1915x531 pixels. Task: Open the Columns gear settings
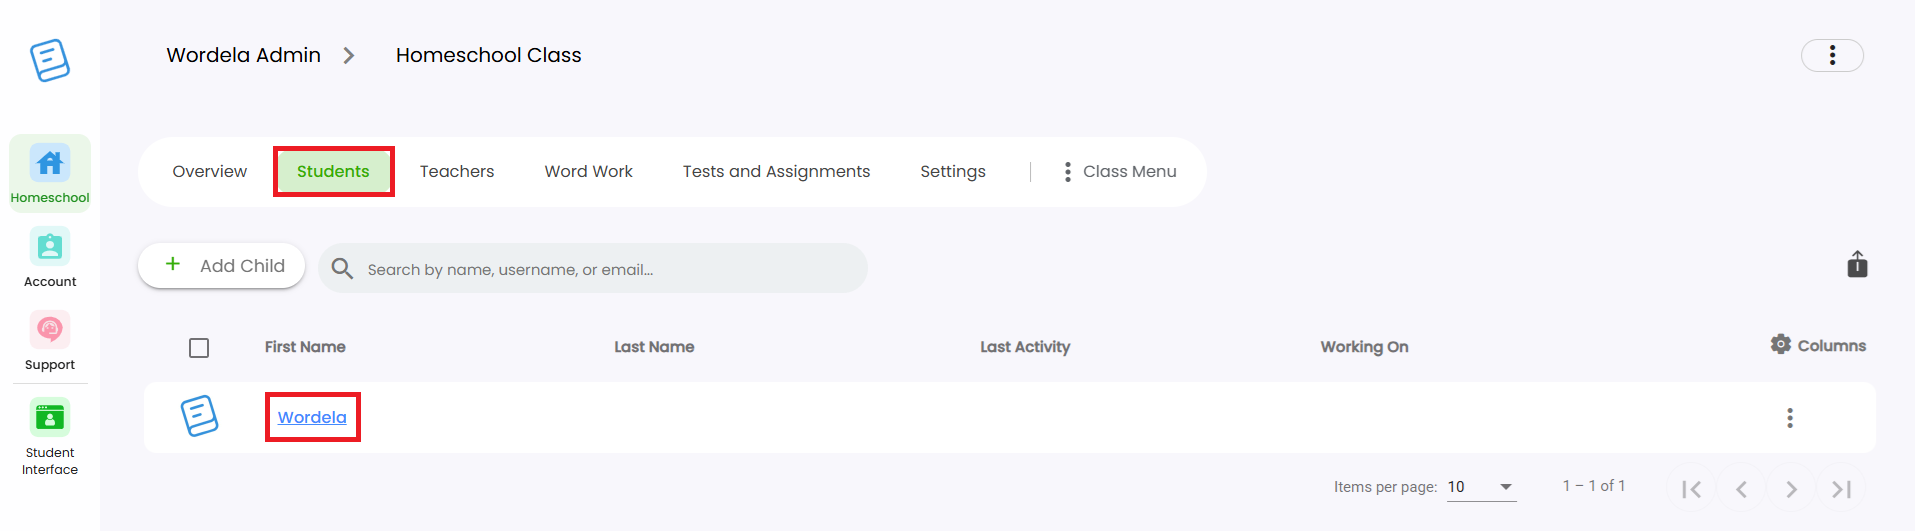pos(1817,345)
